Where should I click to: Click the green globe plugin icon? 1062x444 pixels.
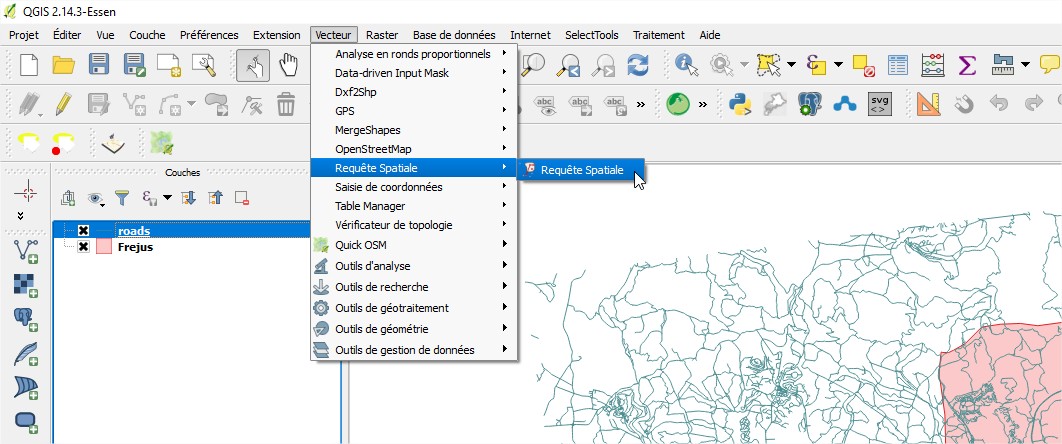coord(678,104)
